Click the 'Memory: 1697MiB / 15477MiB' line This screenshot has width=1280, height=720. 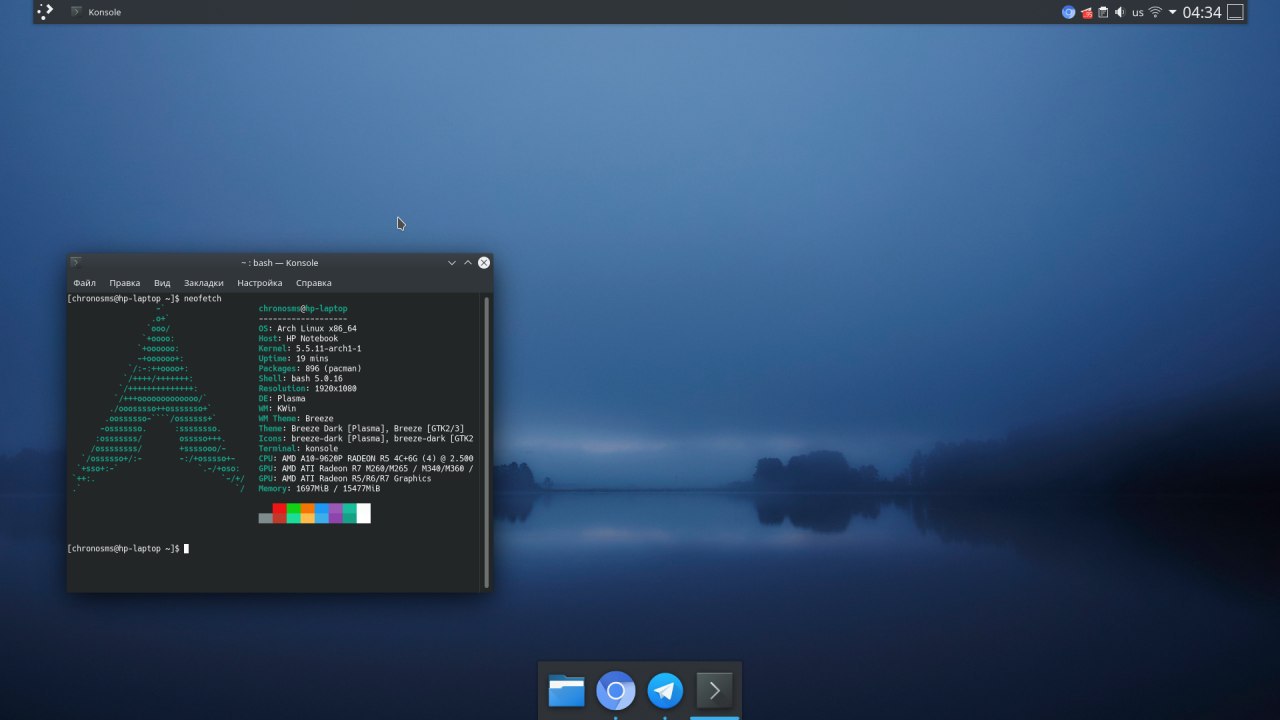coord(320,489)
